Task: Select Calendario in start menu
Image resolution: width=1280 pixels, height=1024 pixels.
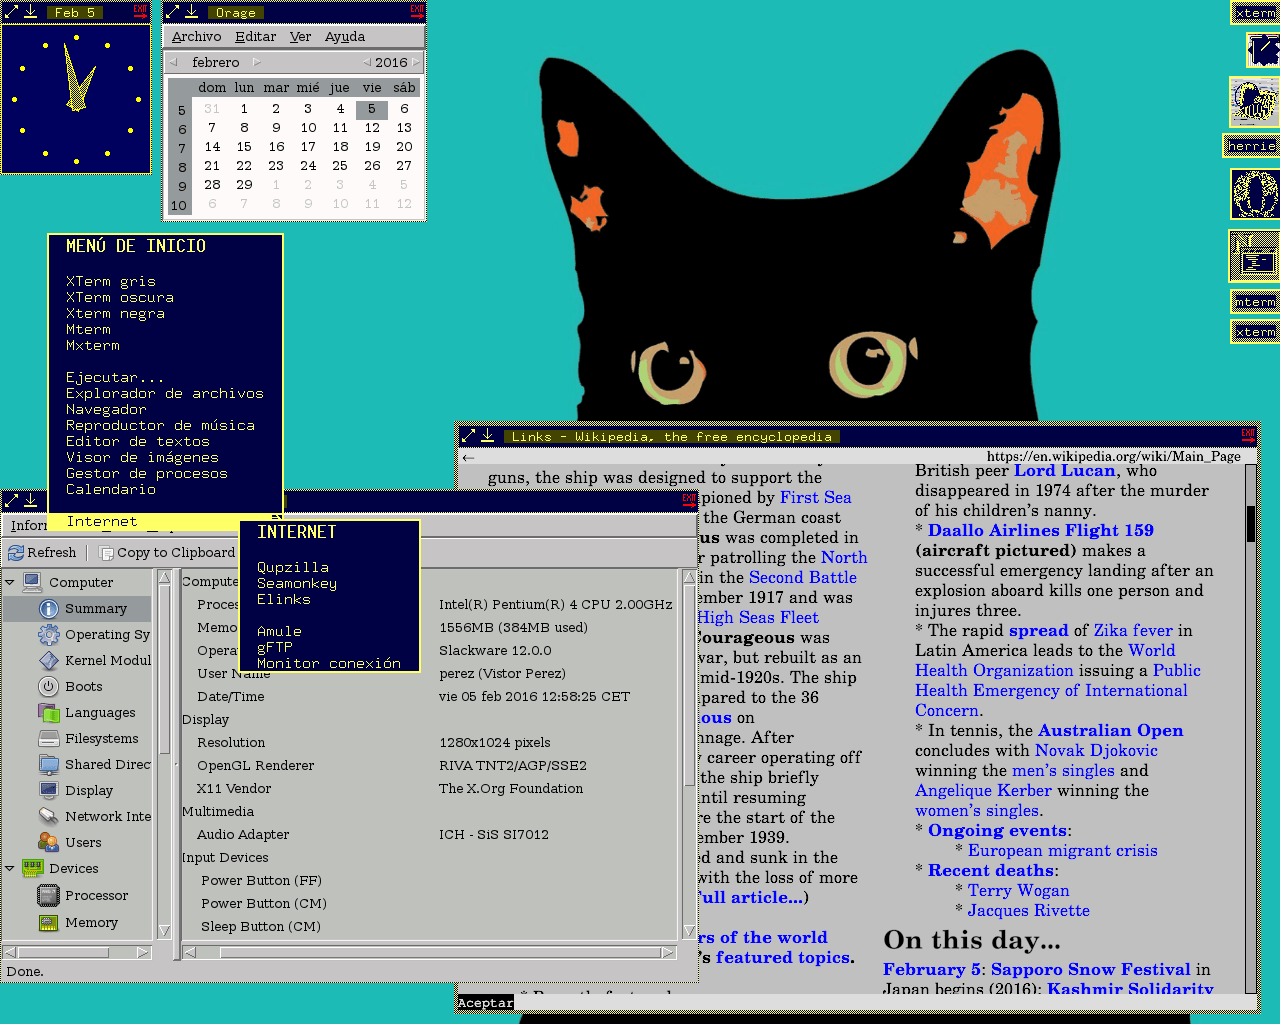Action: [x=111, y=489]
